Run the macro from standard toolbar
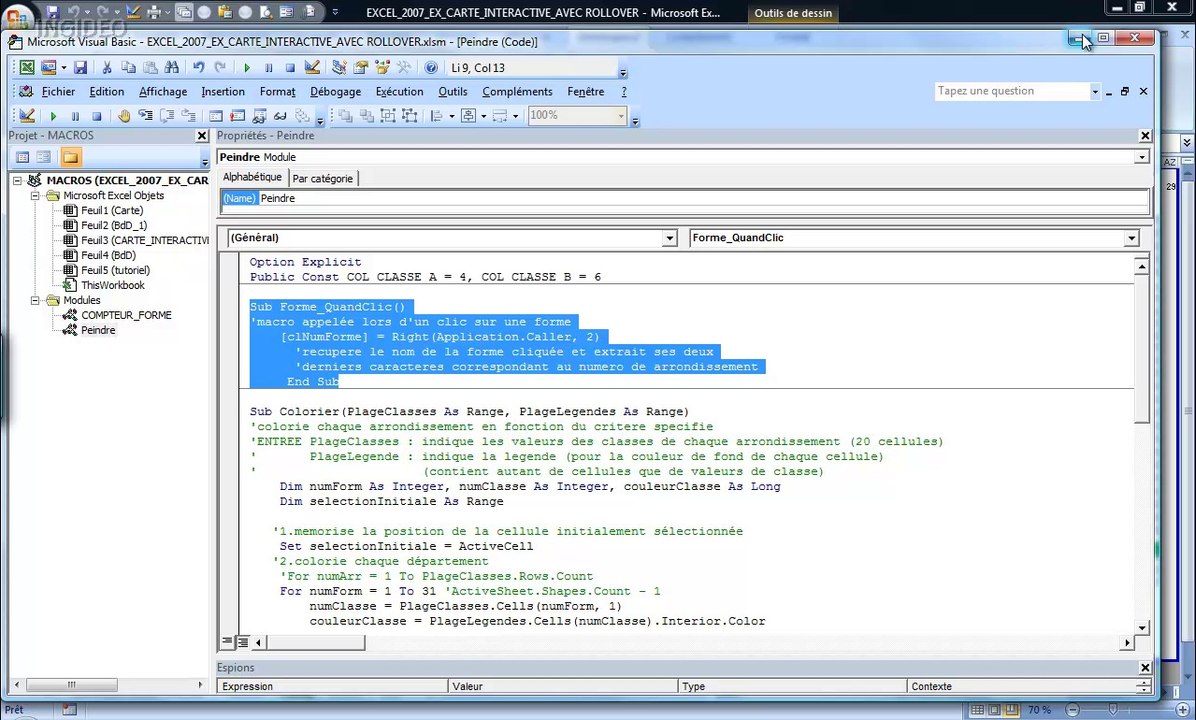This screenshot has width=1196, height=720. coord(246,68)
